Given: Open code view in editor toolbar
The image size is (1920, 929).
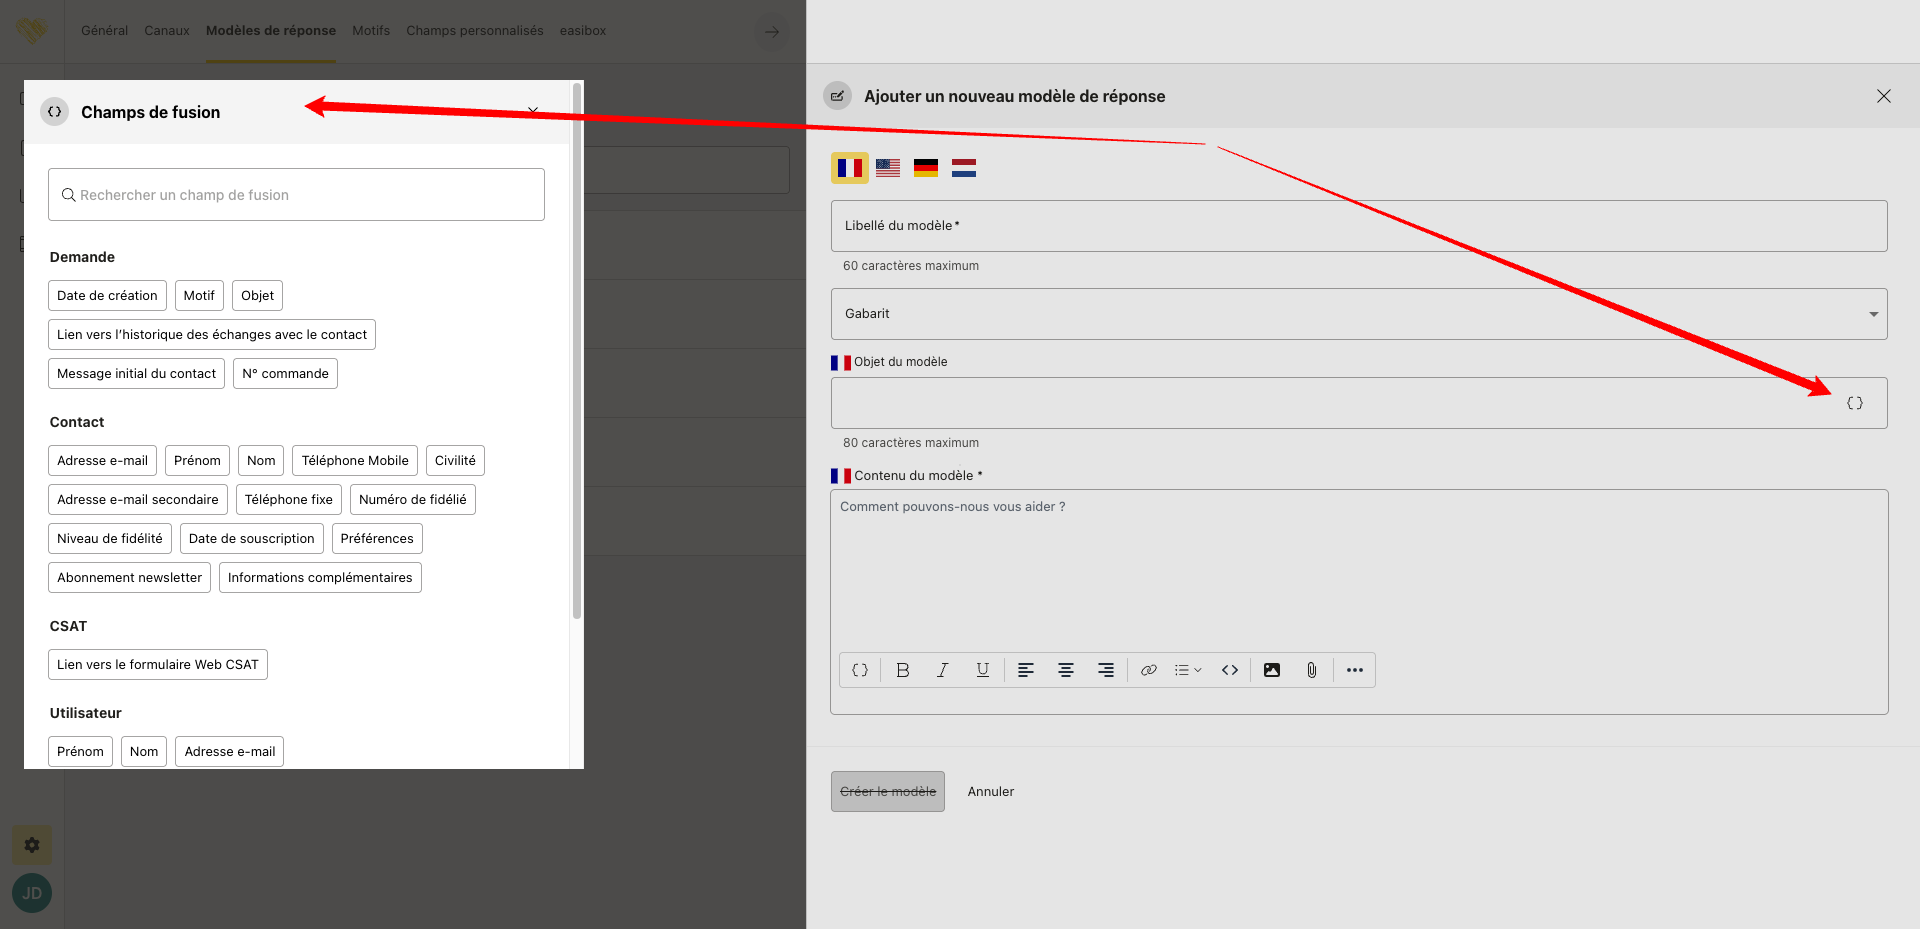Looking at the screenshot, I should pos(1230,670).
